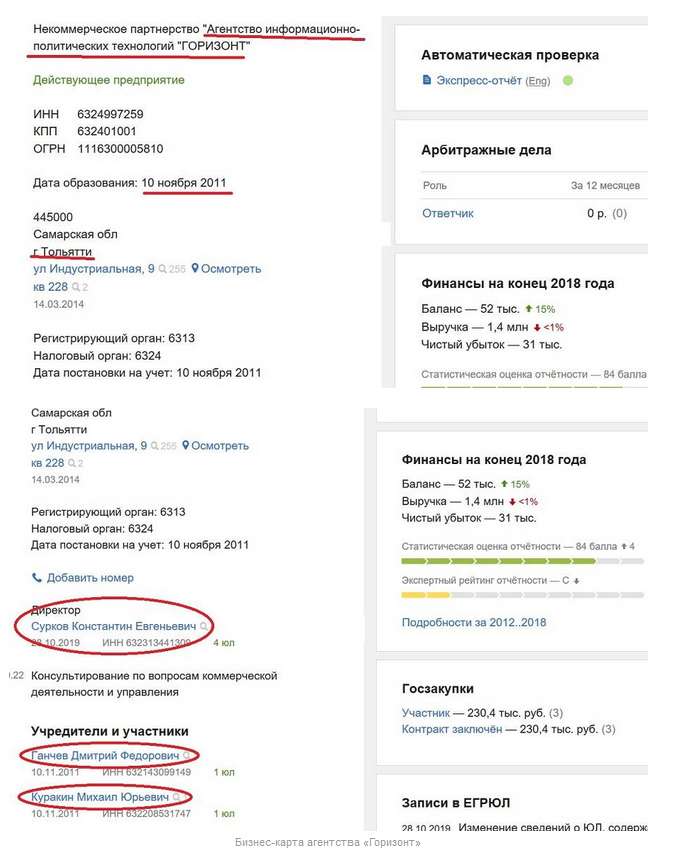Click the map pin icon by the upper Осмотреть
This screenshot has height=857, width=699.
coord(195,268)
